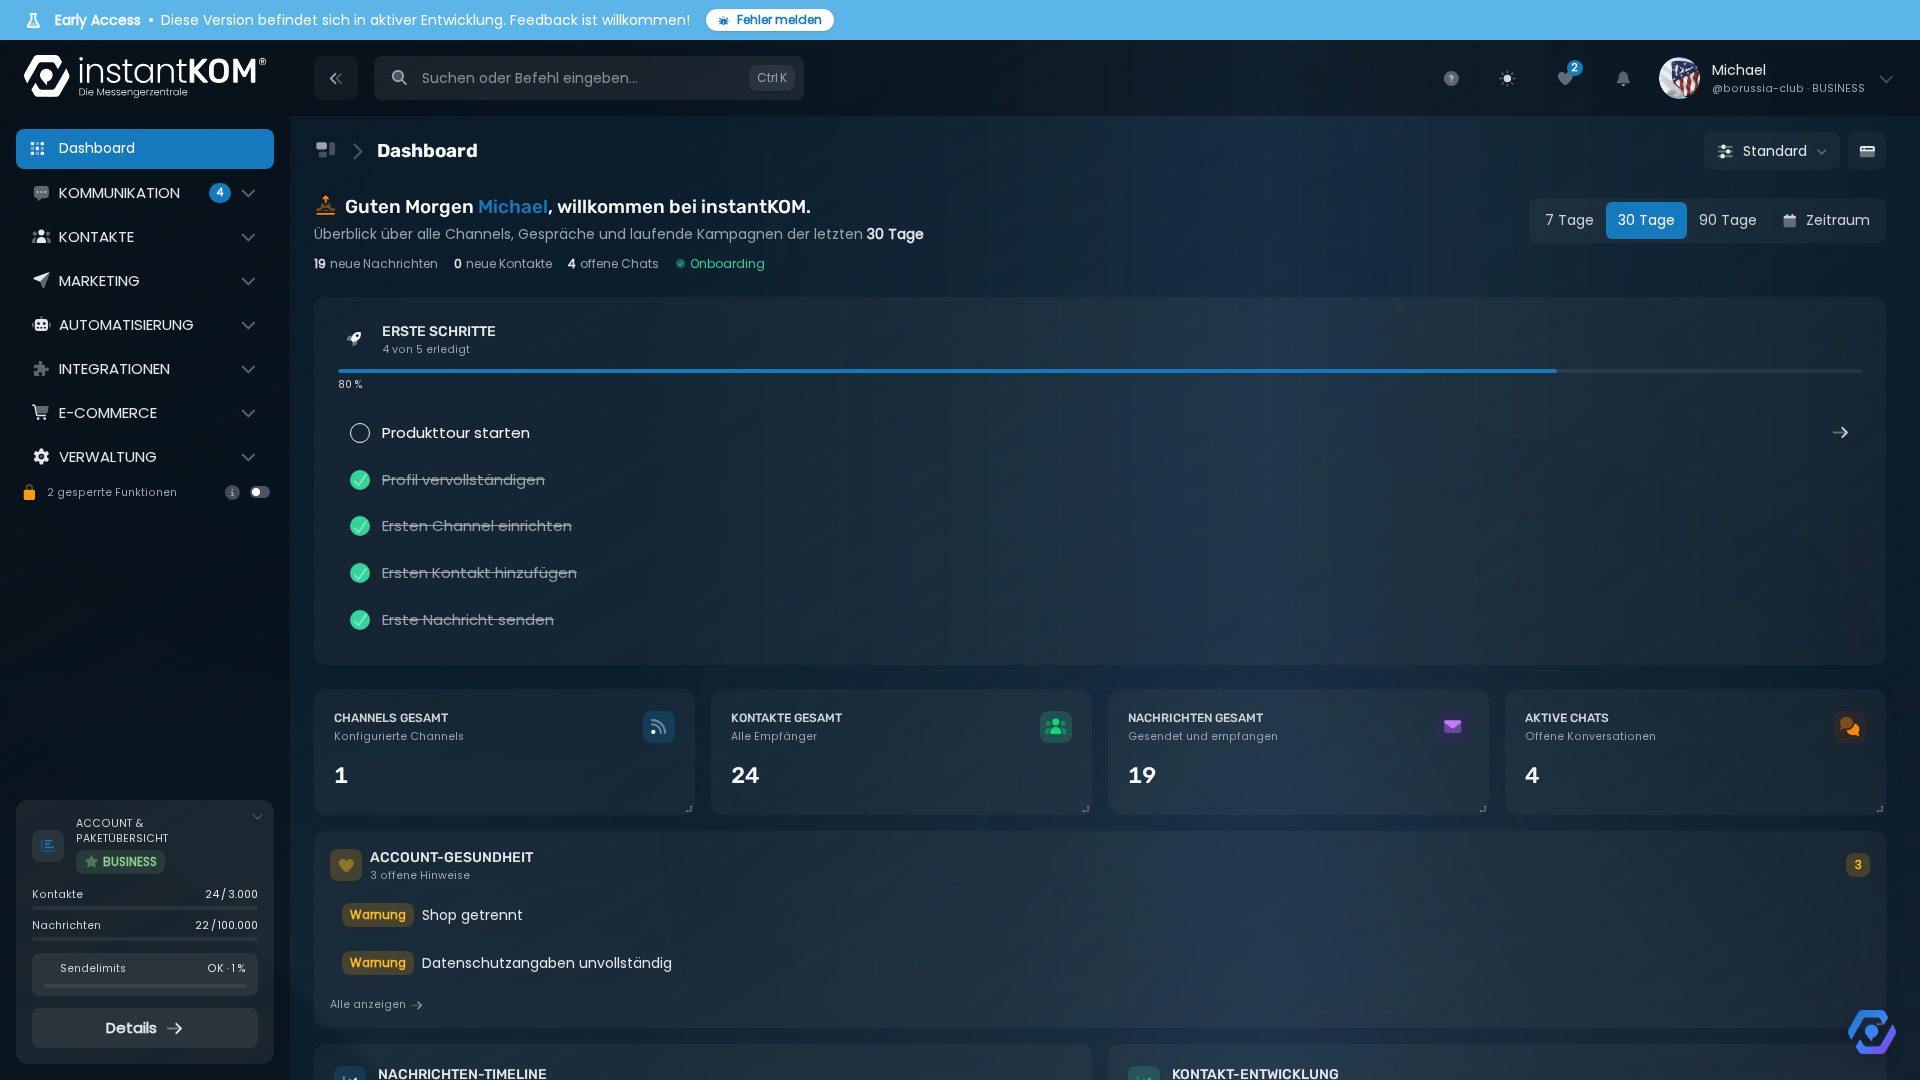Toggle the Ersten Kontakt hinzufügen checkmark

click(x=360, y=573)
